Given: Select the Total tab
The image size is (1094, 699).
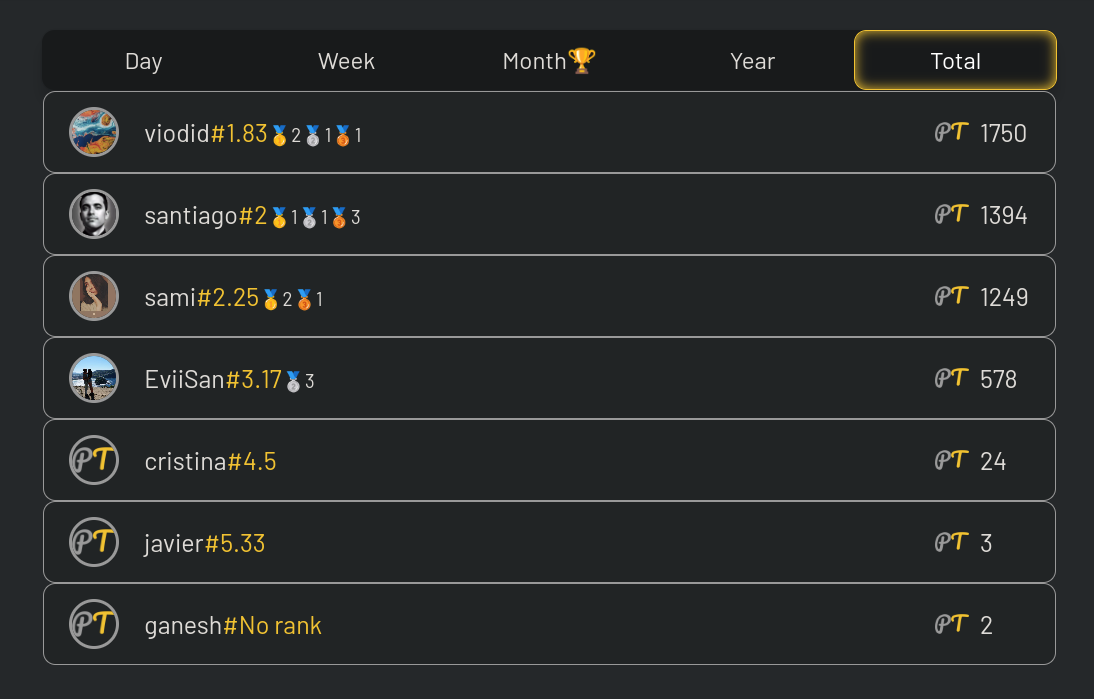Looking at the screenshot, I should pos(955,61).
